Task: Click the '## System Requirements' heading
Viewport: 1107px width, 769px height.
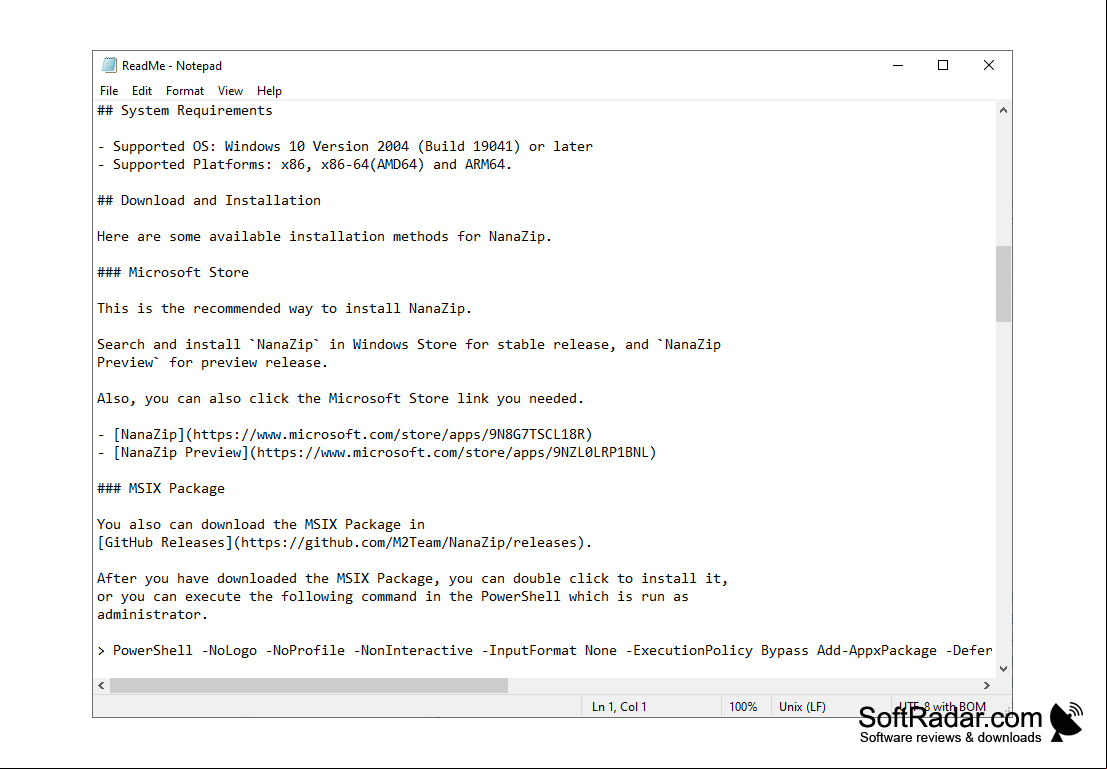Action: [185, 110]
